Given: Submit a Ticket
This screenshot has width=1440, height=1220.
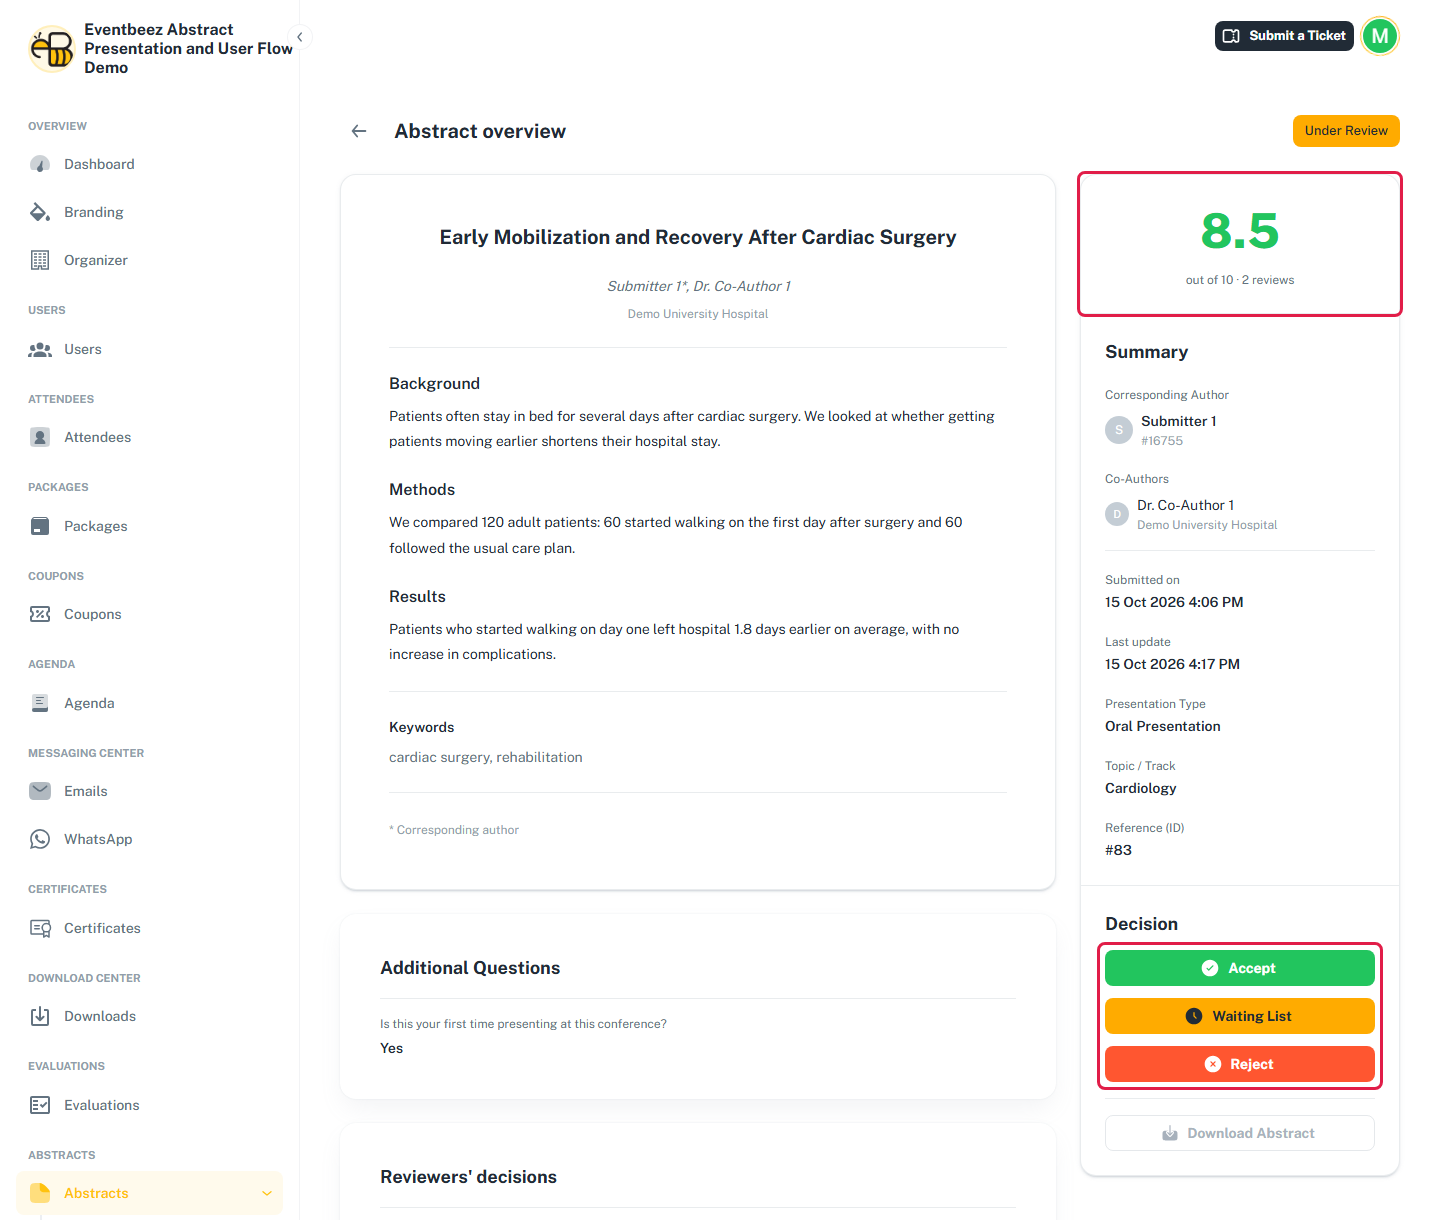Looking at the screenshot, I should tap(1284, 36).
